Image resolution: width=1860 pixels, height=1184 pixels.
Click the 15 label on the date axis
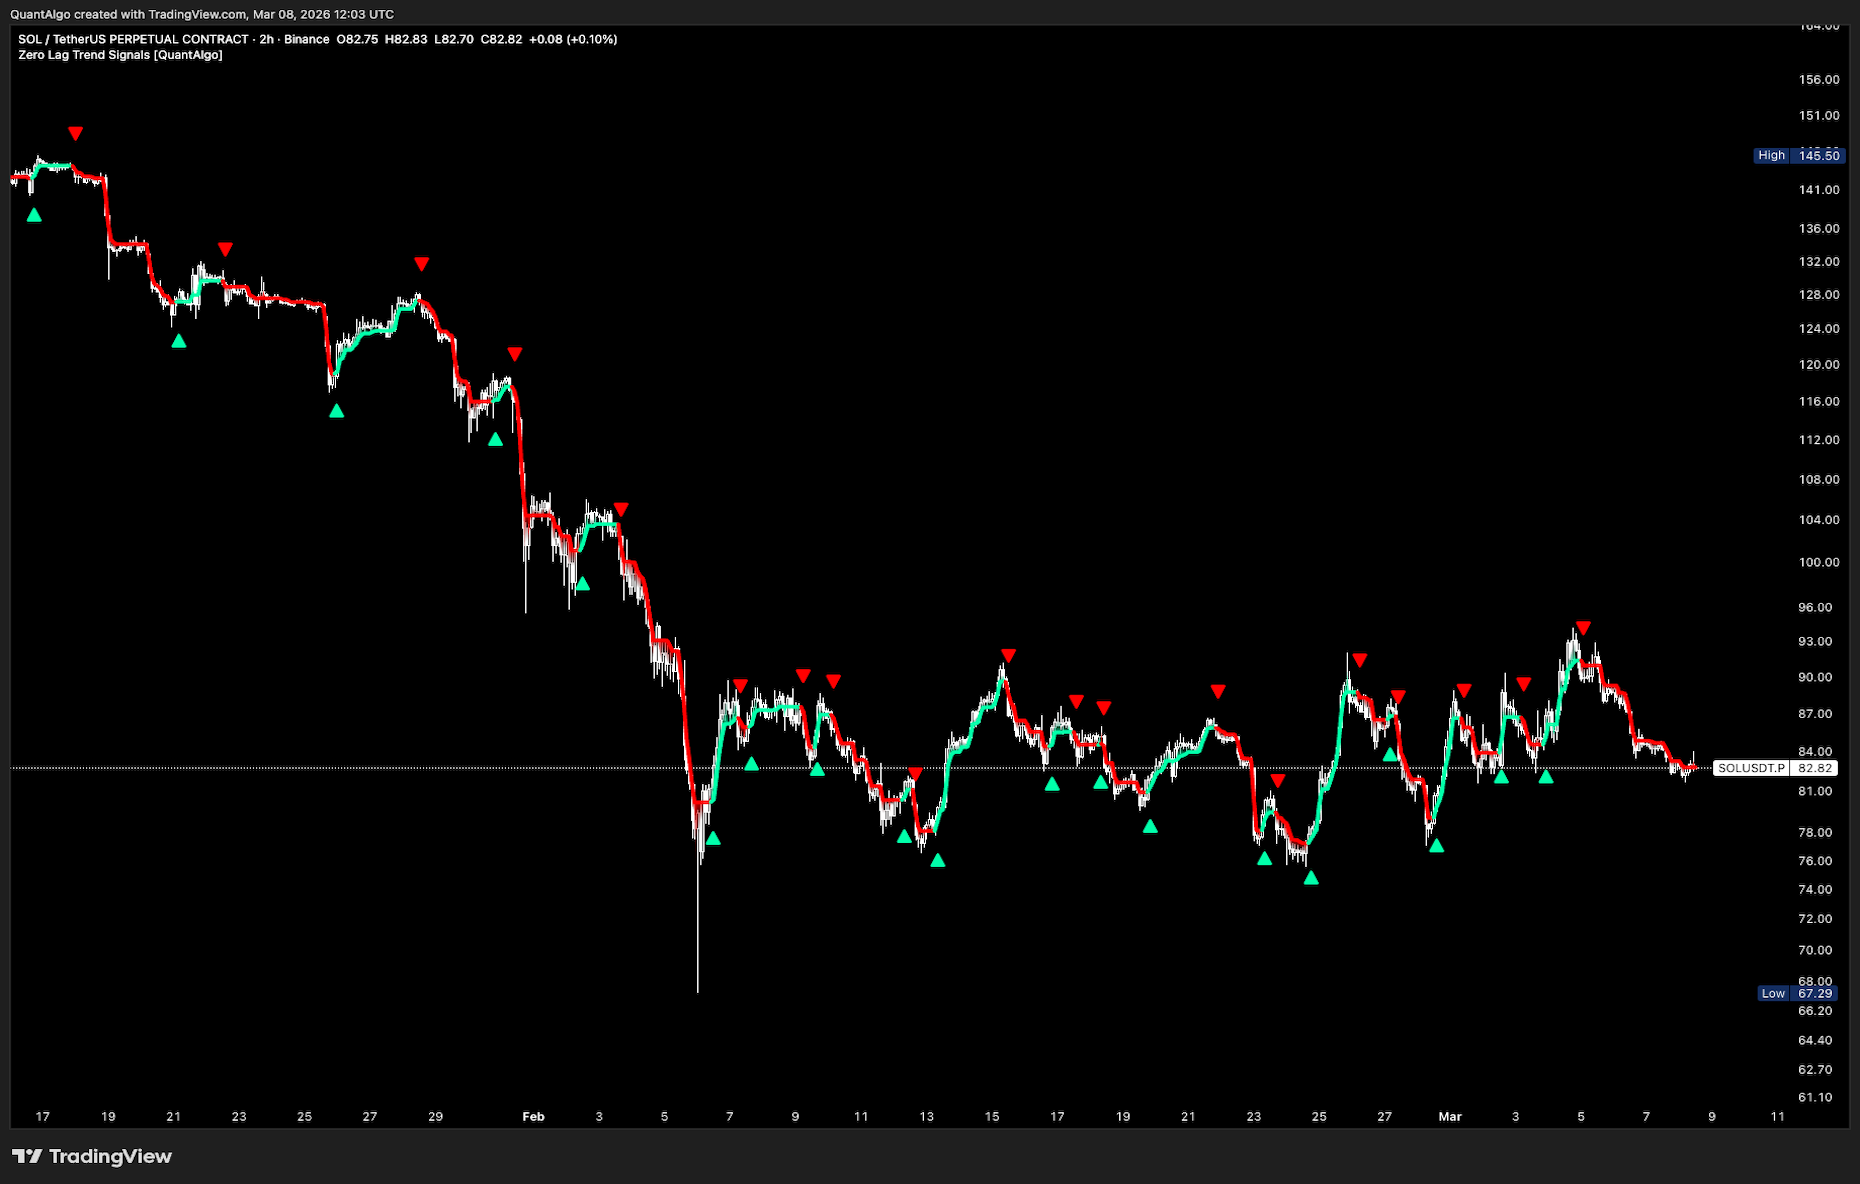click(x=992, y=1116)
